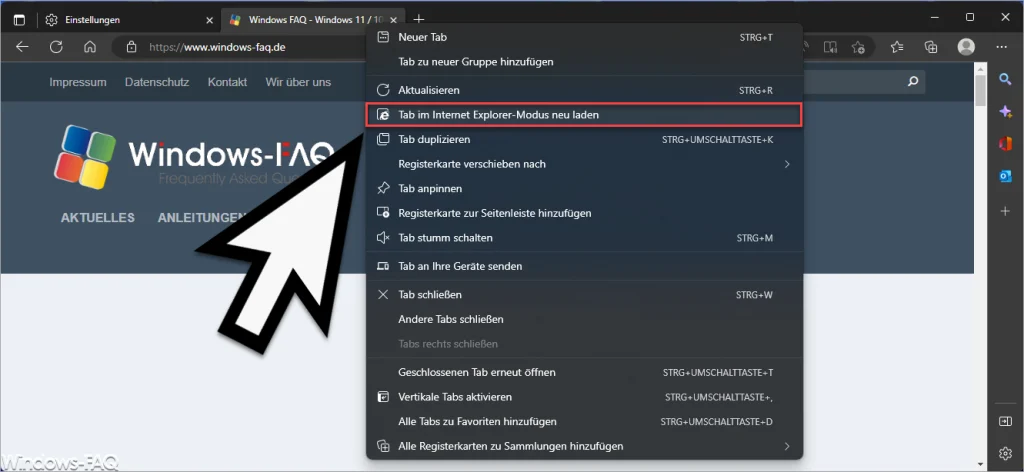Viewport: 1024px width, 472px height.
Task: Open the Outlook sidebar icon
Action: click(1005, 177)
